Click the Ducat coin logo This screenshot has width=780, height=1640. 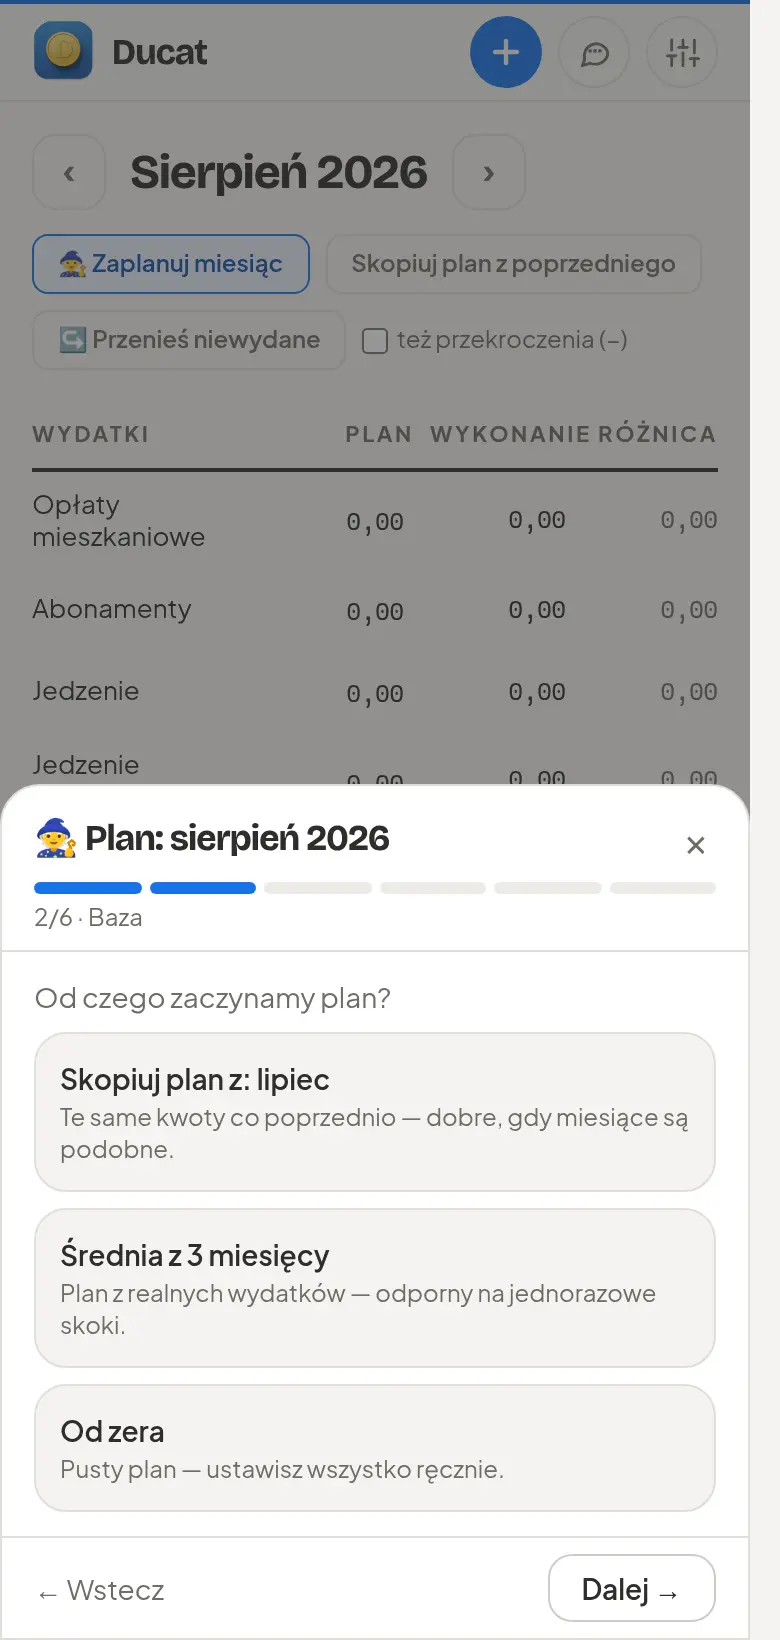(63, 51)
